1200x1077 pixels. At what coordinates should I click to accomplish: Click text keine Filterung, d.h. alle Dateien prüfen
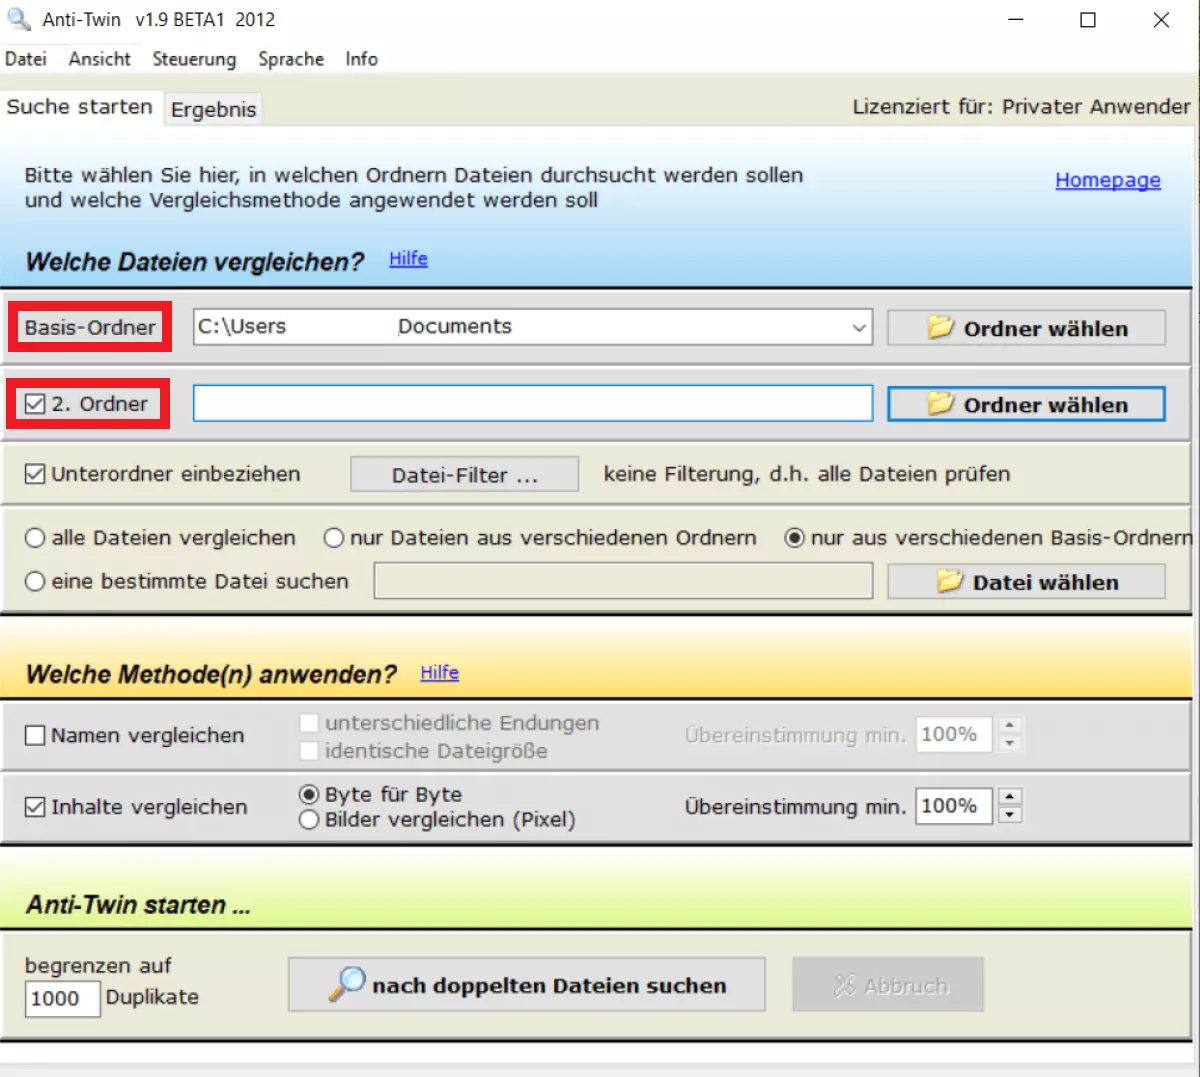click(807, 474)
